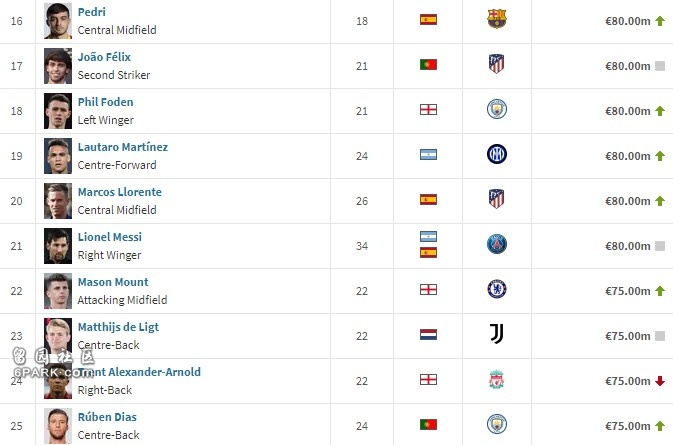Open Matthijs de Ligt's profile link
673x445 pixels.
pos(118,327)
